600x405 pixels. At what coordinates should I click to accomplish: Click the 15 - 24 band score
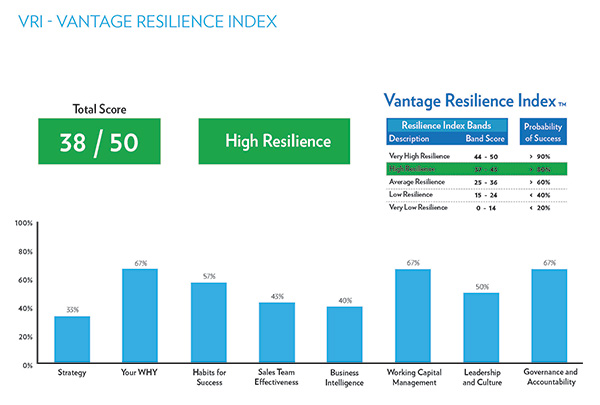tap(486, 195)
